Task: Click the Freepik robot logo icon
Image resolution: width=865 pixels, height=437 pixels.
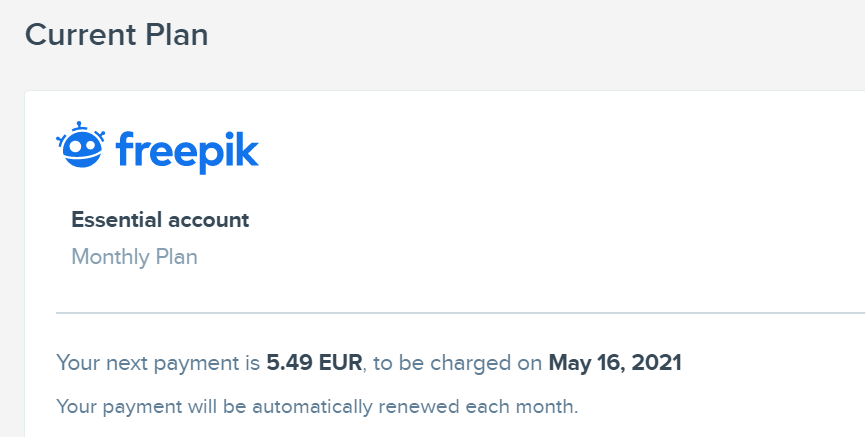Action: (x=80, y=147)
